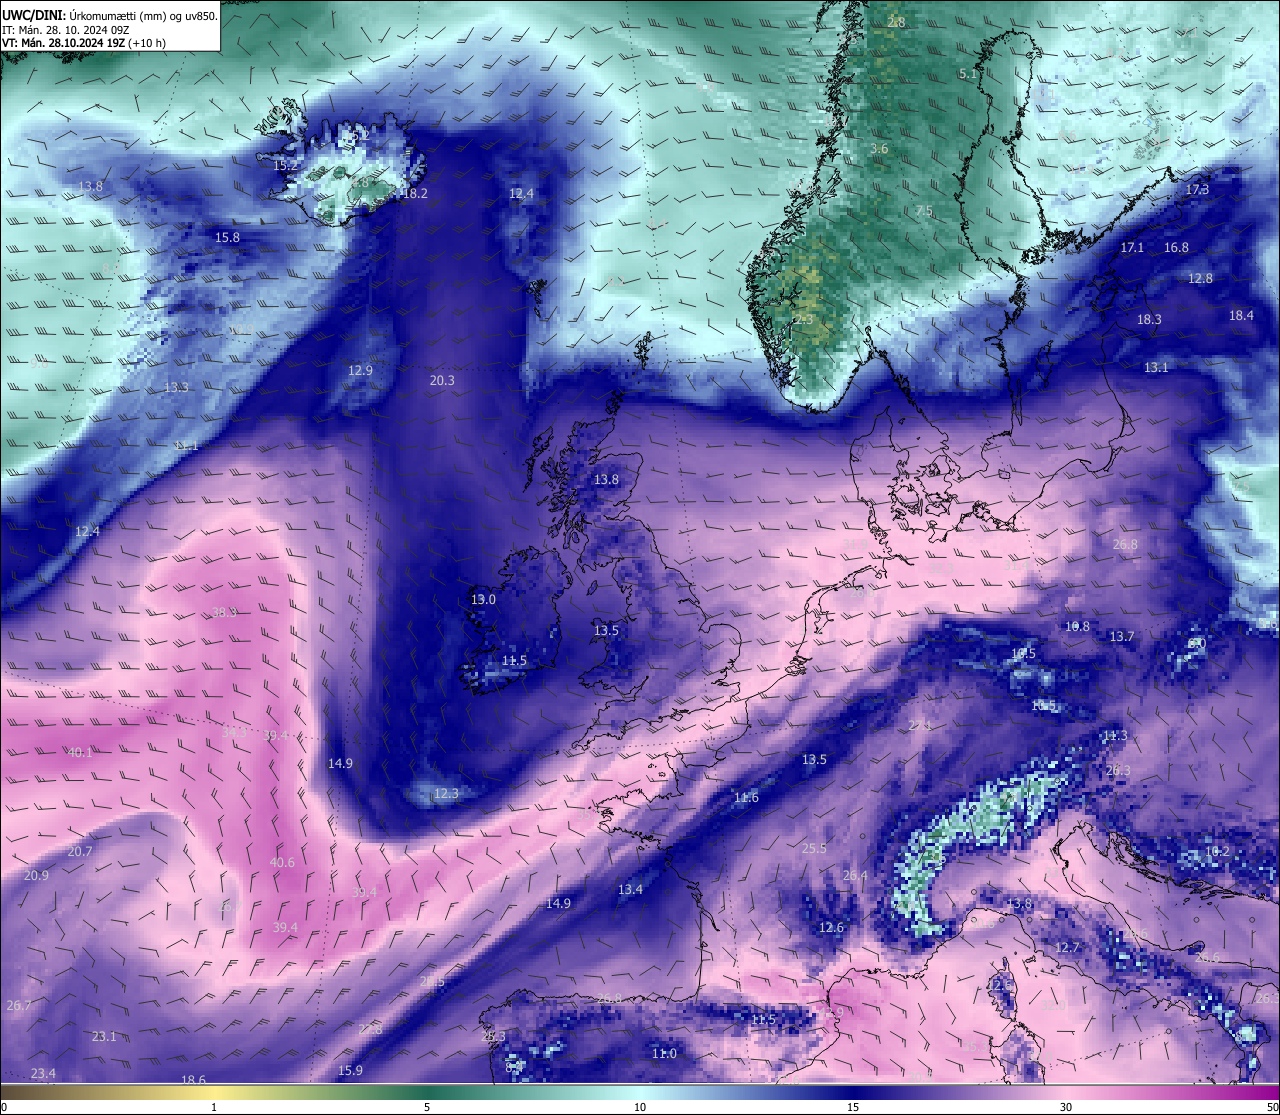Click the 26.4 value west of the Alps
This screenshot has height=1115, width=1280.
click(x=855, y=875)
